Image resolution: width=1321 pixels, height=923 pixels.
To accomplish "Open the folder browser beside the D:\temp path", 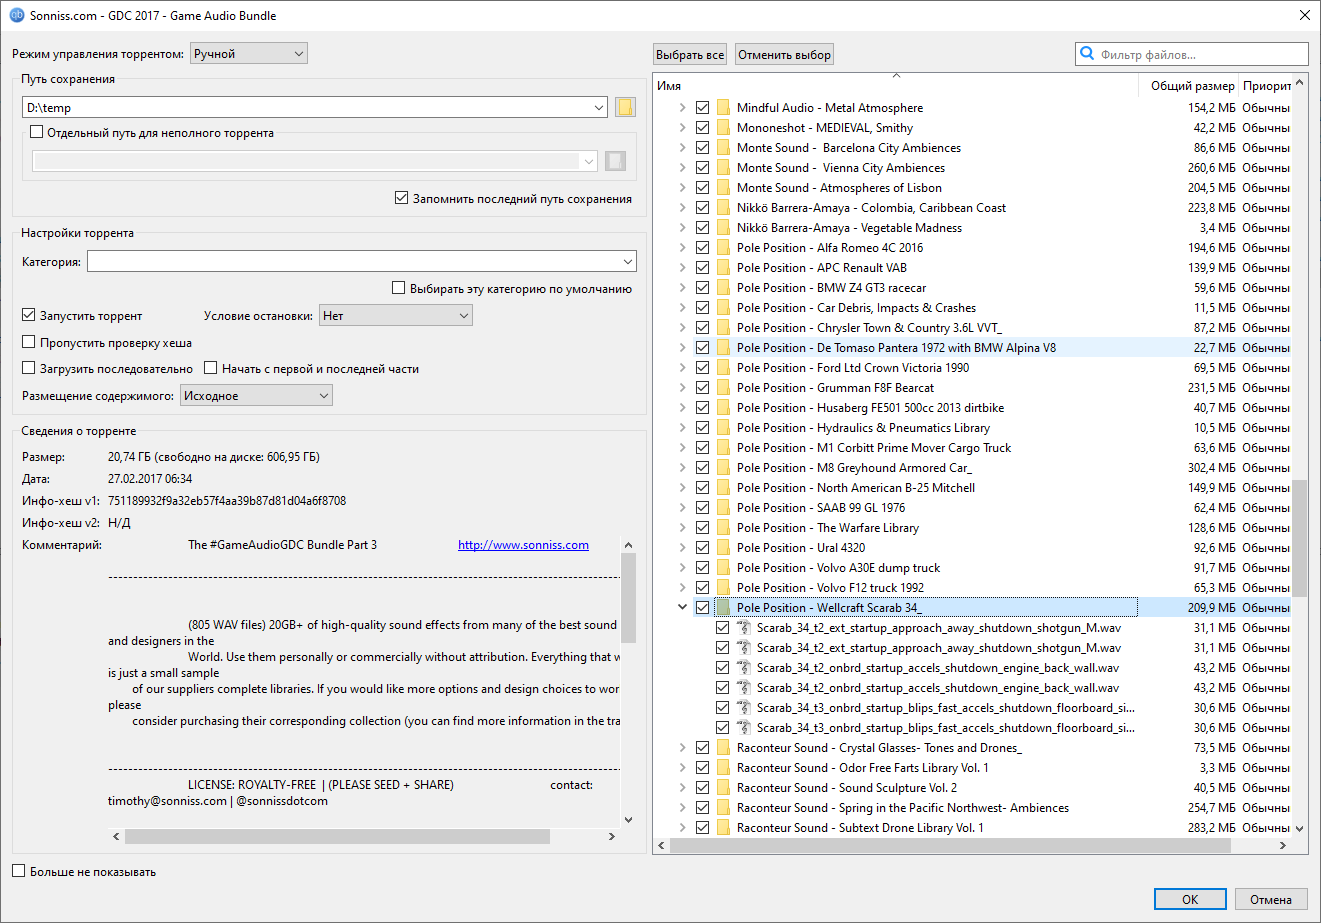I will (624, 106).
